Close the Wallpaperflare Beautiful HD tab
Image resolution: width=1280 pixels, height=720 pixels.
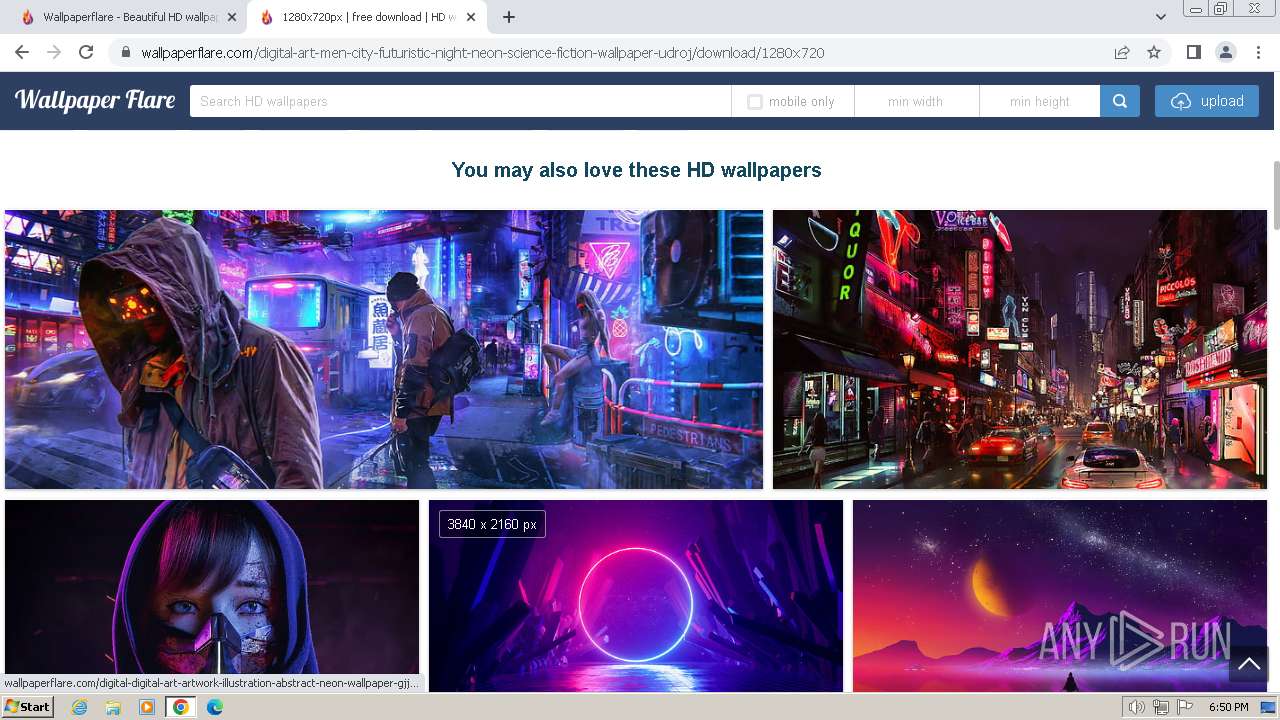232,17
